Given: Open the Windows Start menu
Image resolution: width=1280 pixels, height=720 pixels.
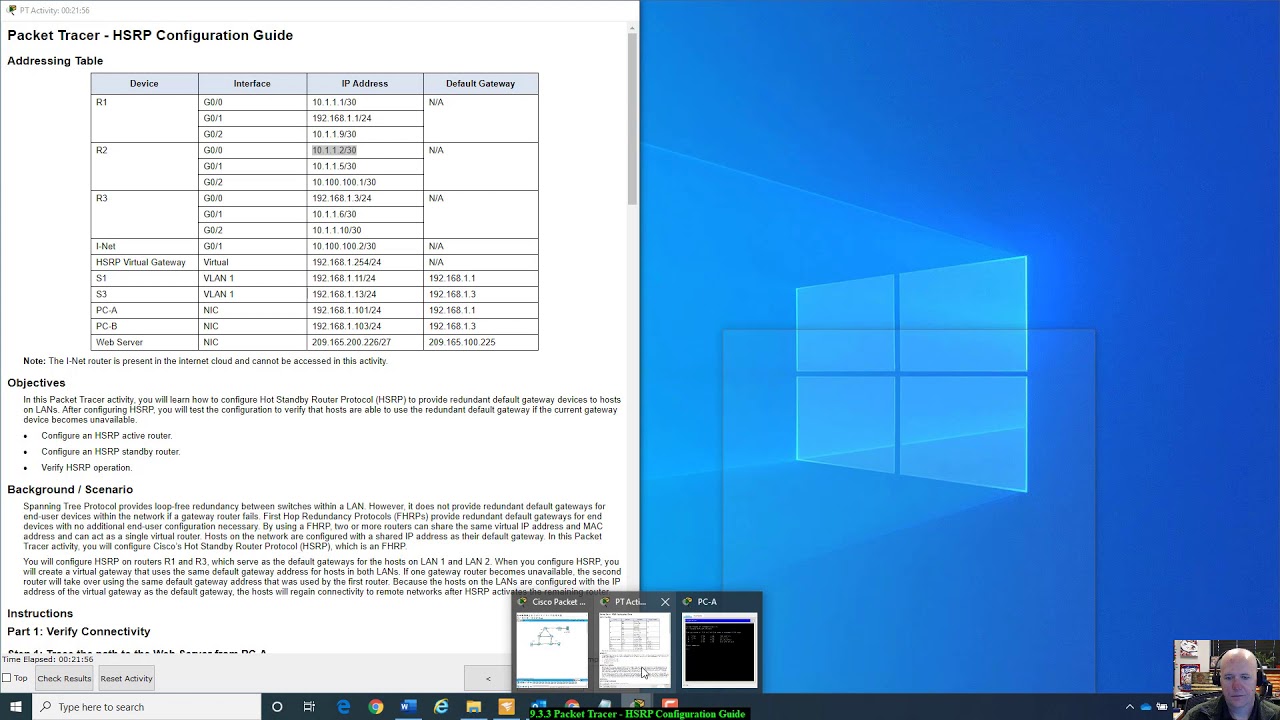Looking at the screenshot, I should [x=15, y=707].
